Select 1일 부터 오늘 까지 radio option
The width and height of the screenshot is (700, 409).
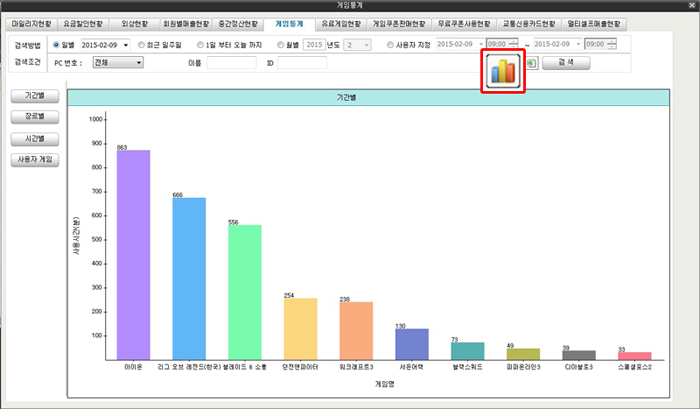coord(200,45)
